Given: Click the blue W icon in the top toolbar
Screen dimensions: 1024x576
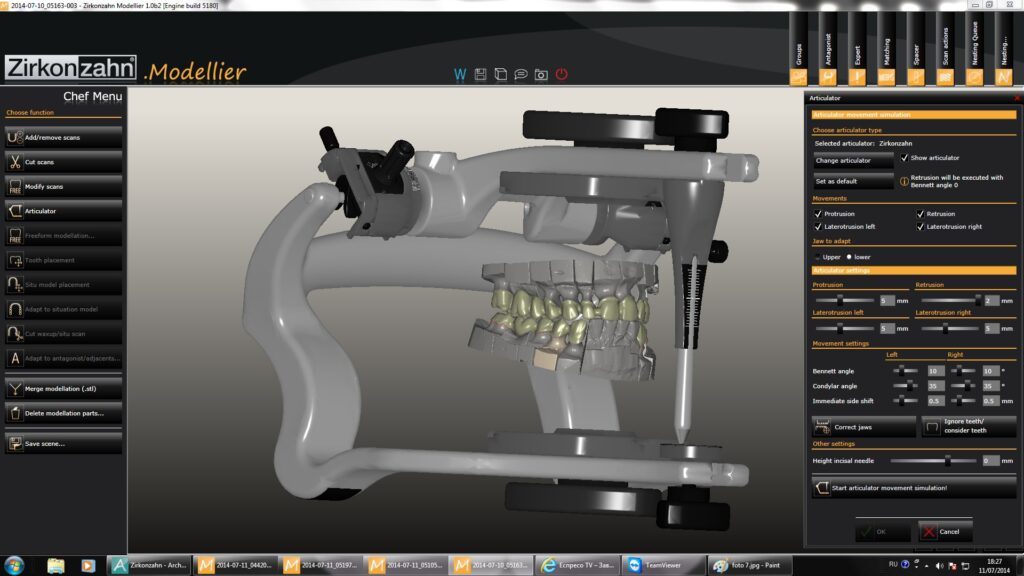Looking at the screenshot, I should (460, 74).
